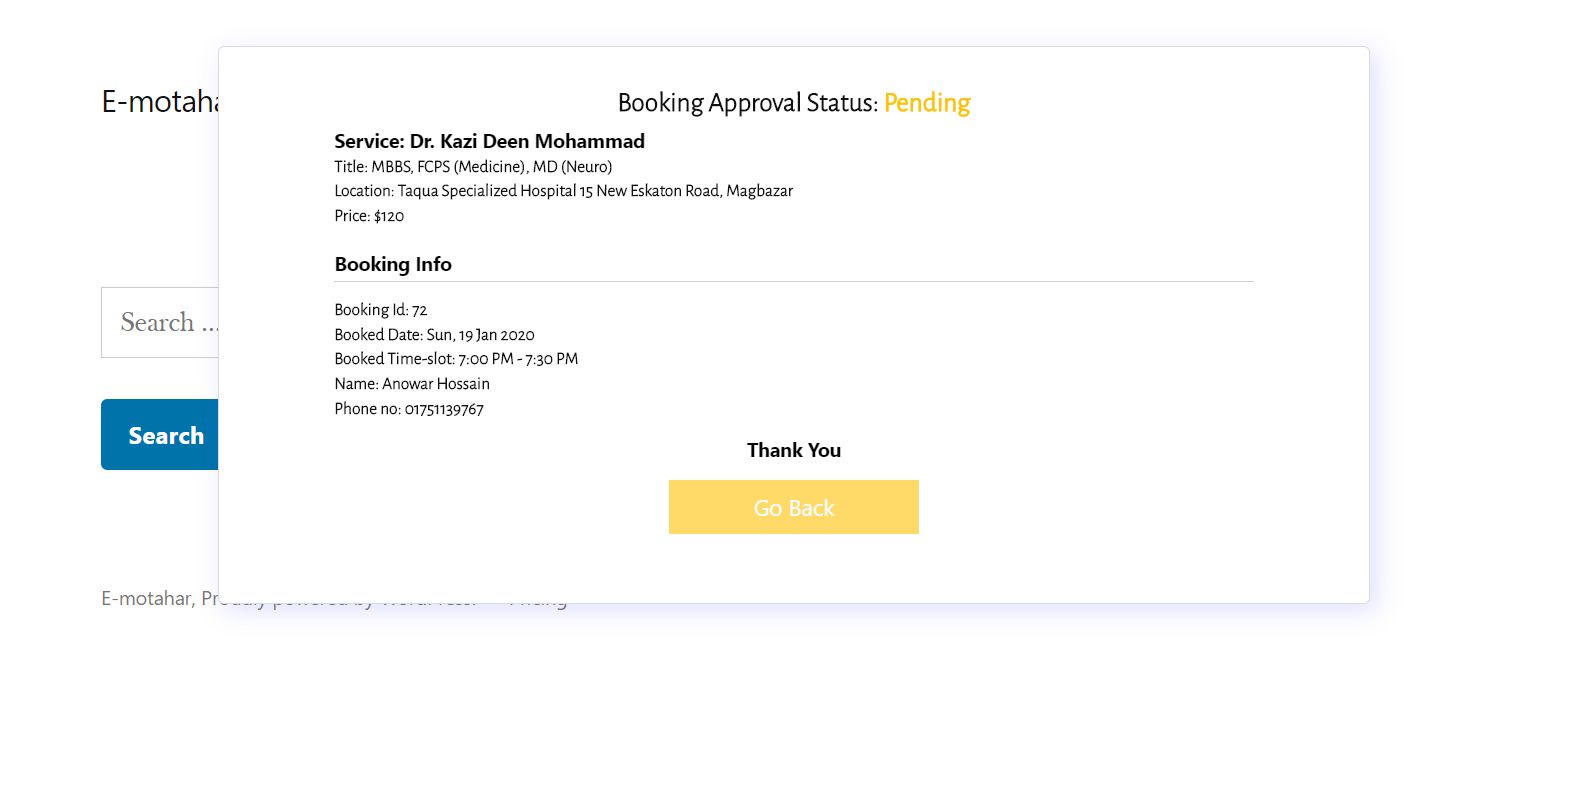Focus the Search text field
The image size is (1580, 790).
point(160,322)
